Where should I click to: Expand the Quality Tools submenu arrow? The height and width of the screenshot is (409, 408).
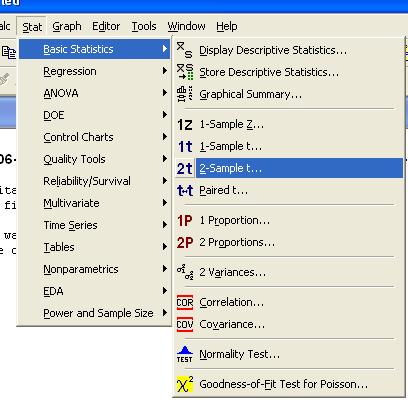[x=165, y=159]
